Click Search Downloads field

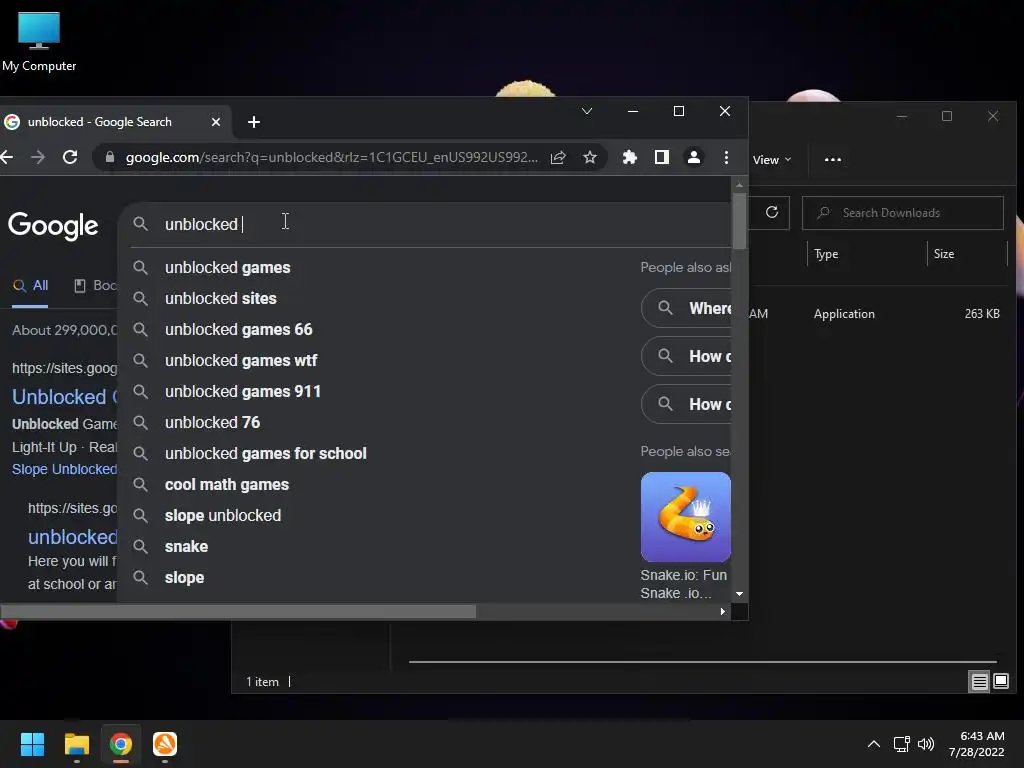click(x=903, y=213)
